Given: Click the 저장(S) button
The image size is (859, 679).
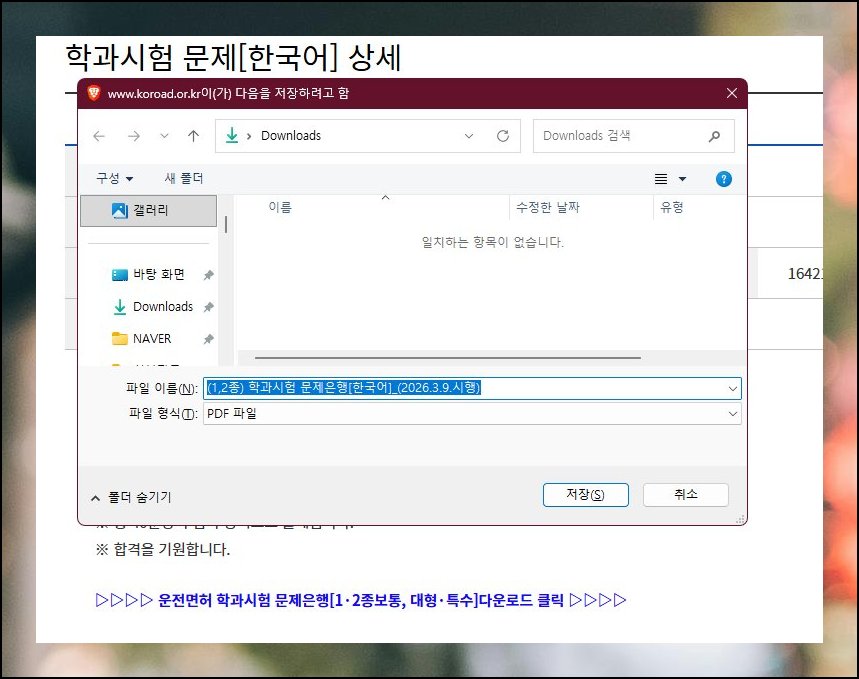Looking at the screenshot, I should pos(586,495).
